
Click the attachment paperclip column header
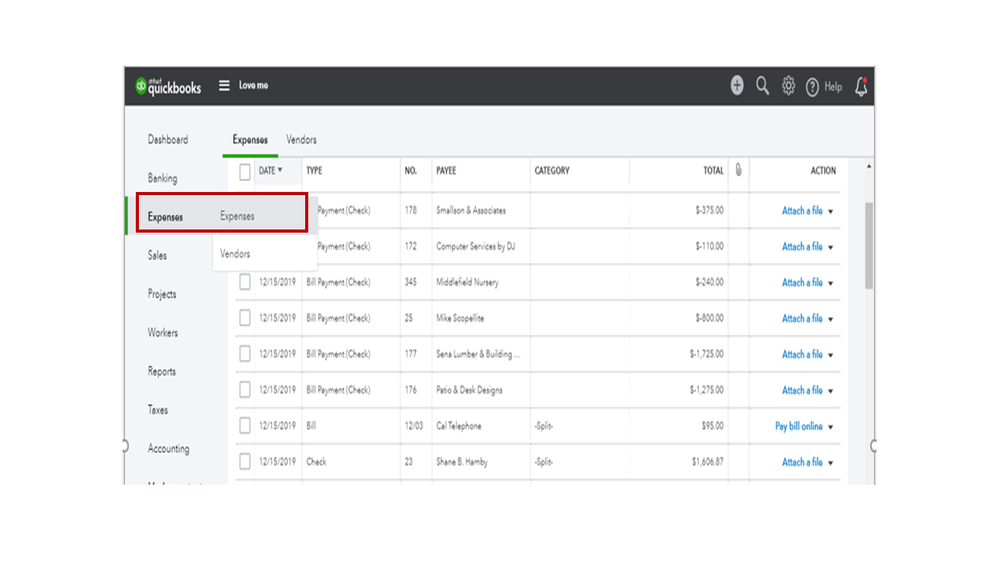point(738,170)
